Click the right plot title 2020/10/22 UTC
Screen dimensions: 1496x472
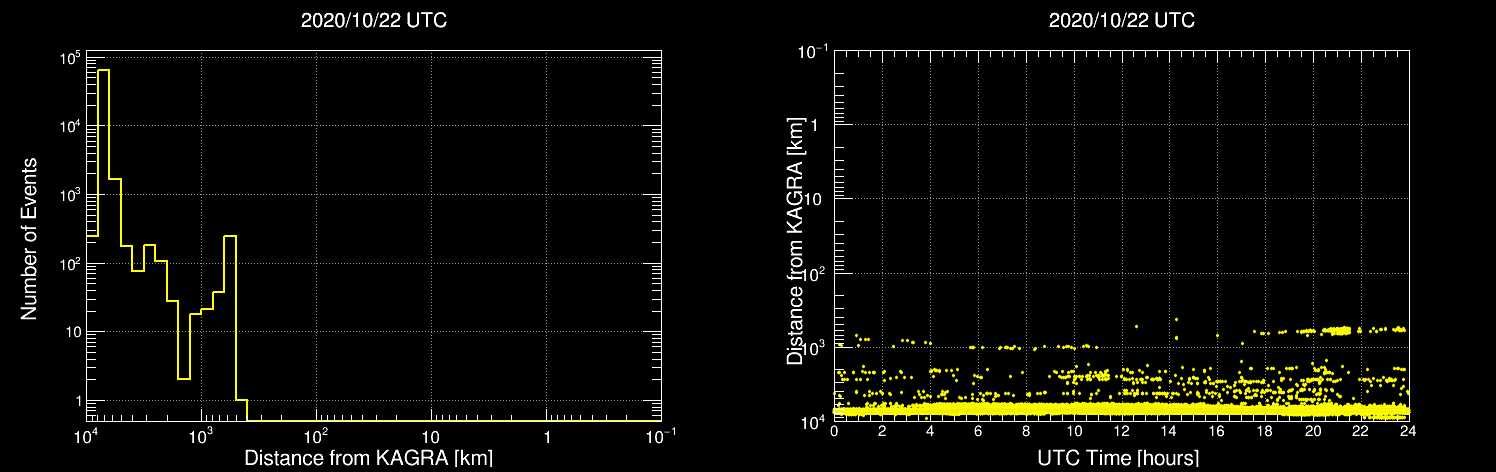coord(1121,20)
